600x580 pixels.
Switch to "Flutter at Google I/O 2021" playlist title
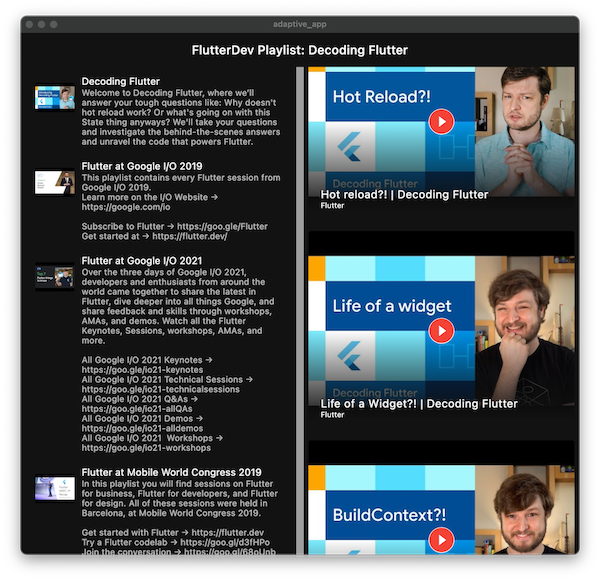[x=142, y=261]
